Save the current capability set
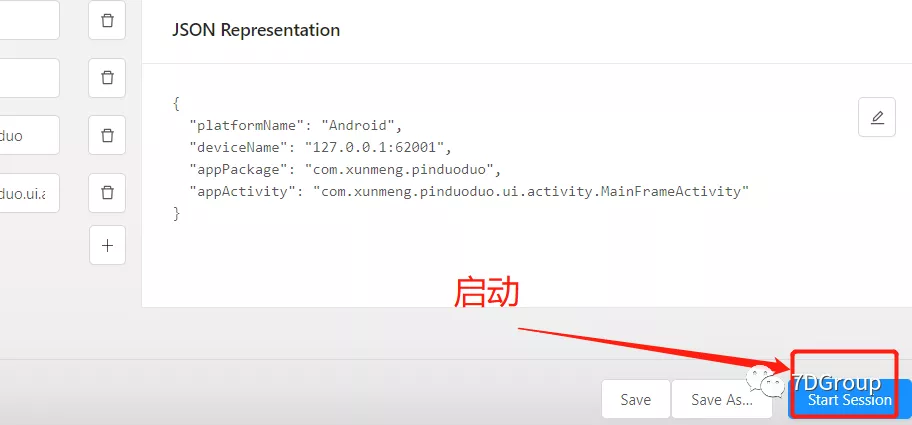Viewport: 912px width, 425px height. (x=635, y=399)
